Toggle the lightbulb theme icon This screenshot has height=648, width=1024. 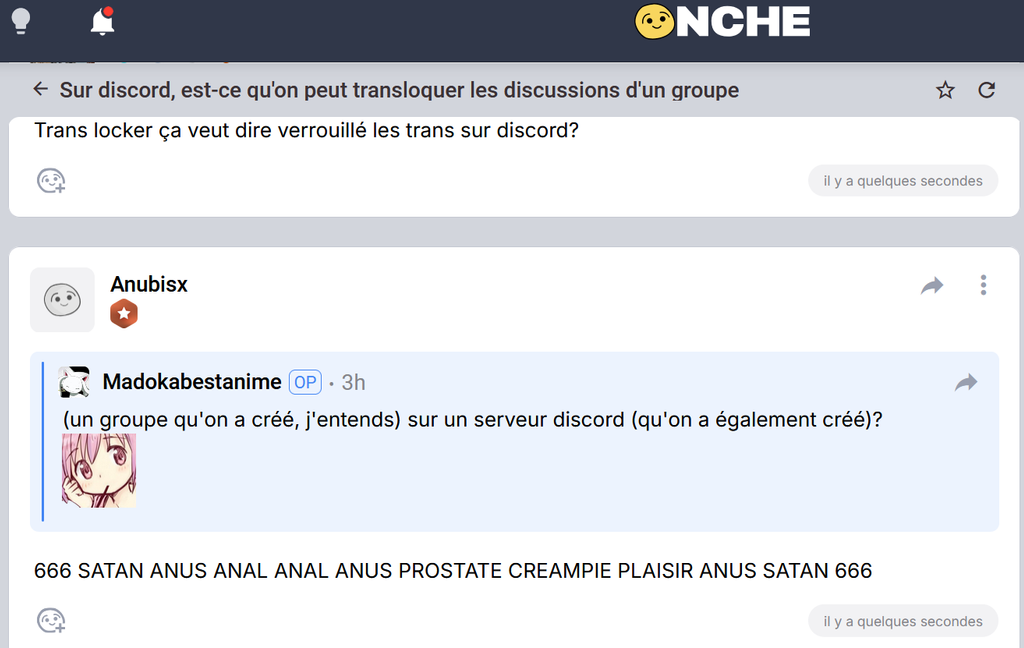coord(21,21)
